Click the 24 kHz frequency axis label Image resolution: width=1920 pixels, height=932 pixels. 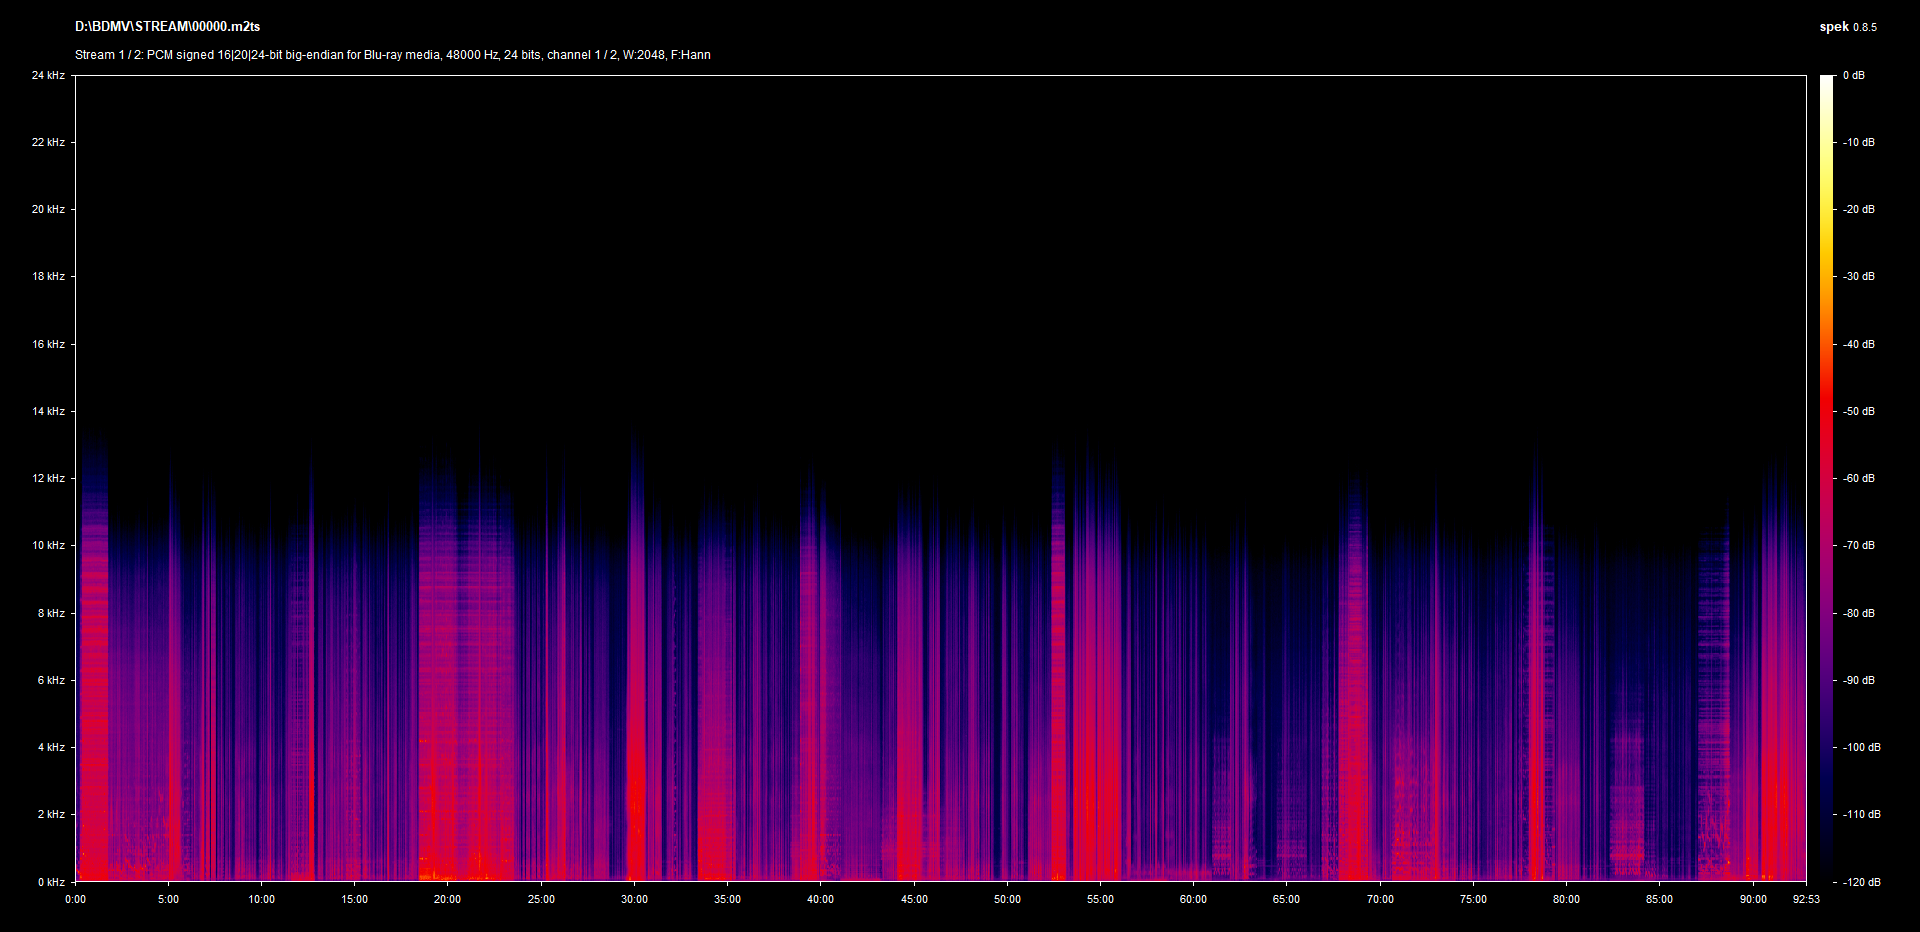tap(48, 75)
